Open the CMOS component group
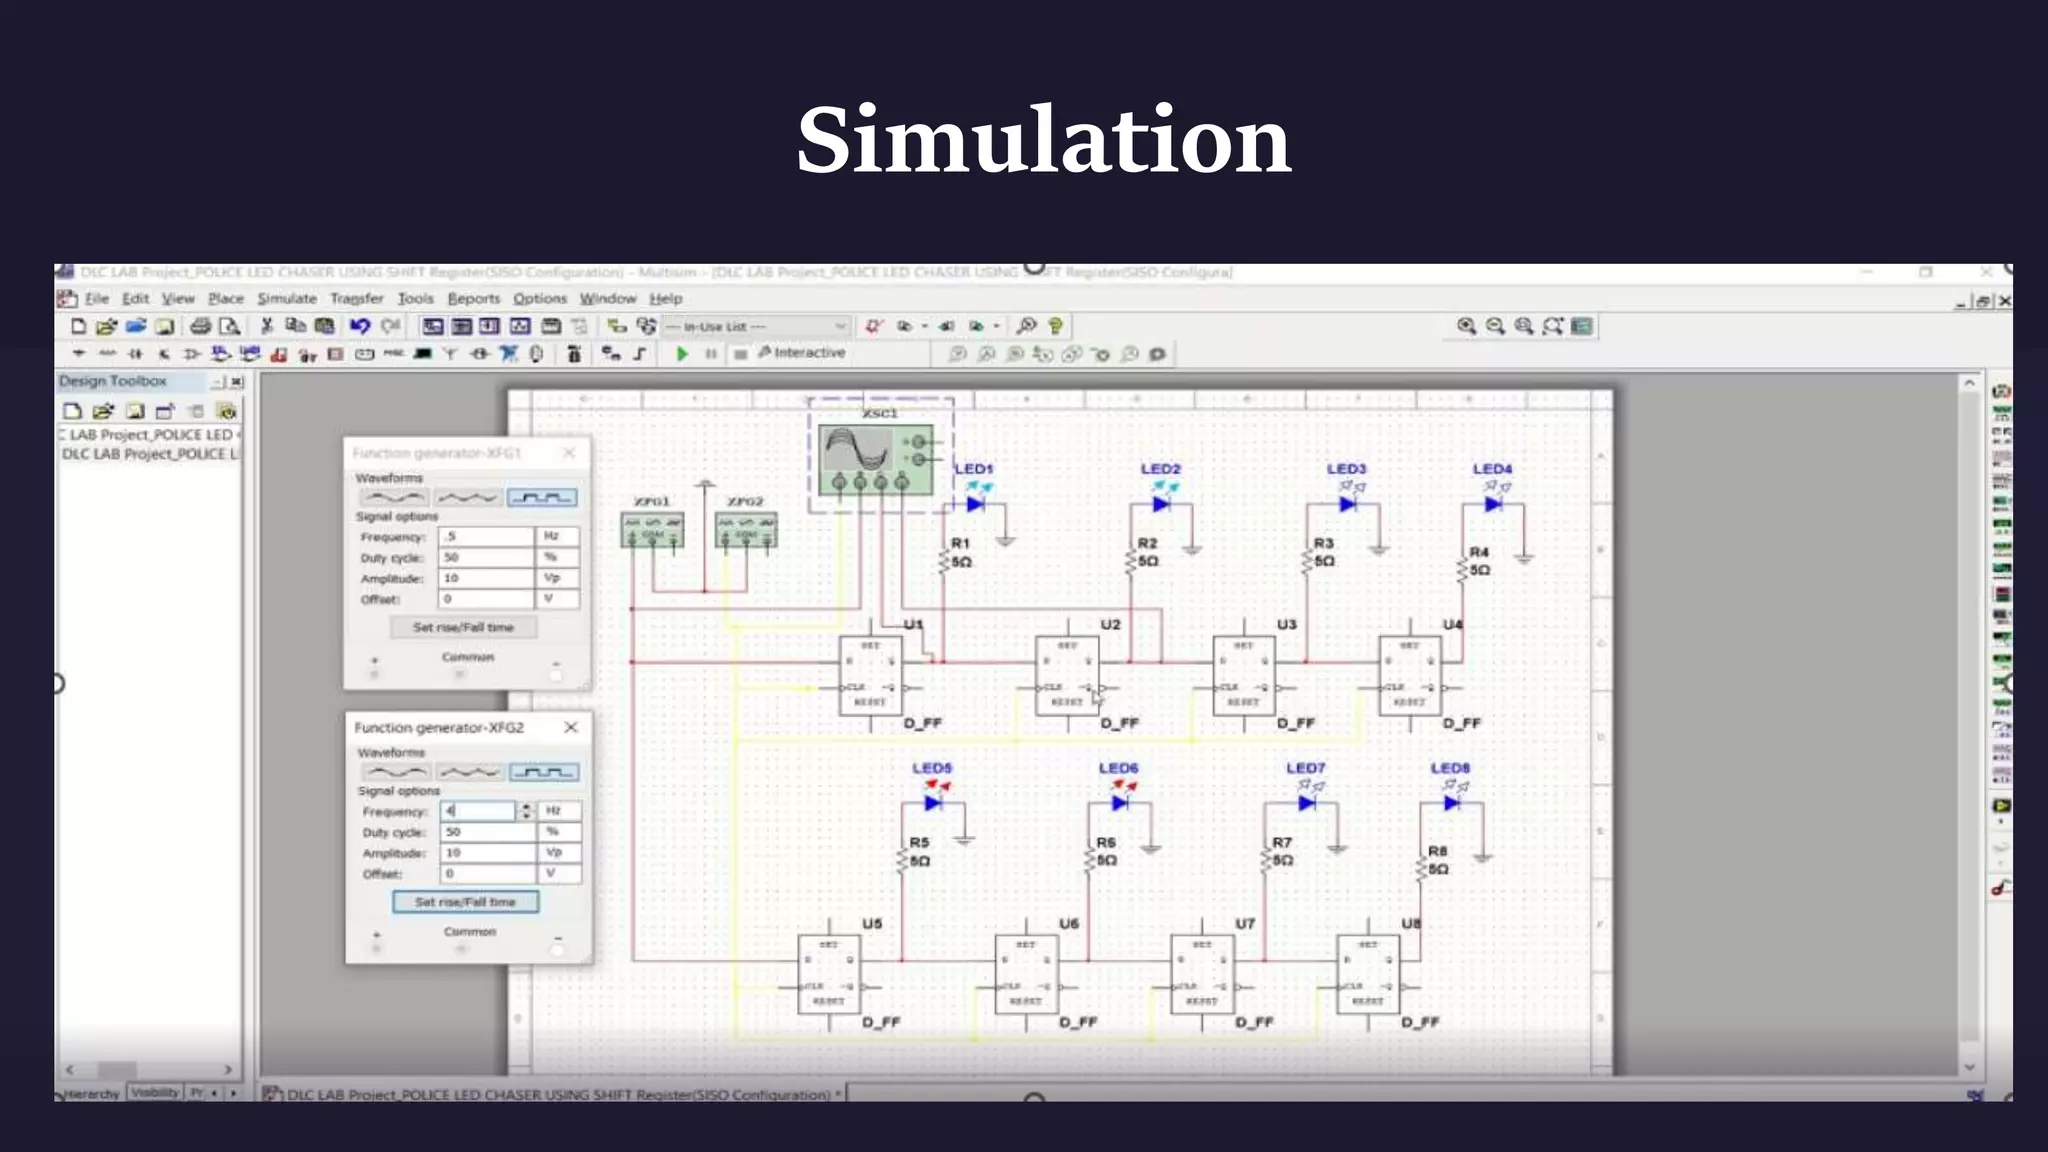Viewport: 2048px width, 1152px height. [250, 354]
